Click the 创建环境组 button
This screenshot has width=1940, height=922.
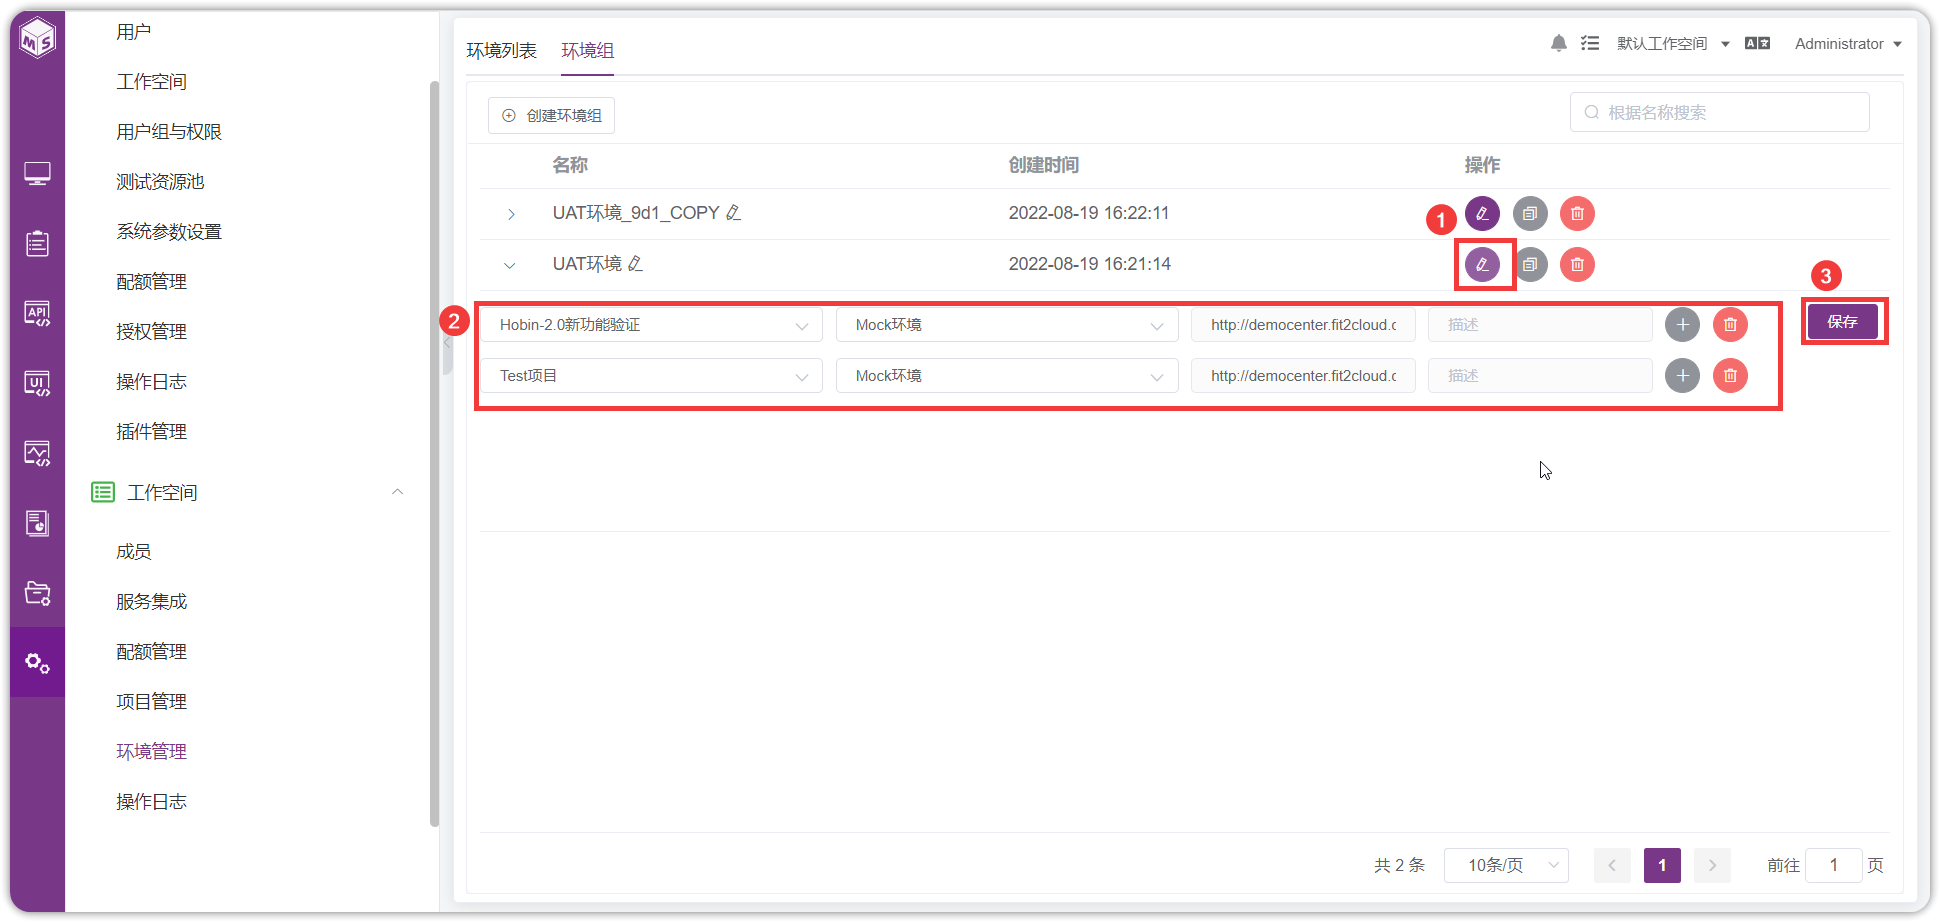point(551,115)
